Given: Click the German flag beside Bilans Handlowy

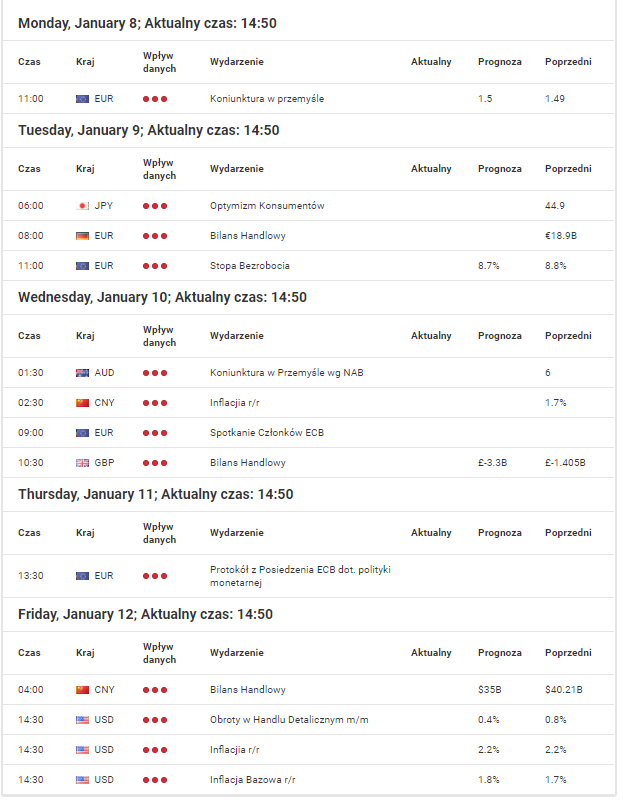Looking at the screenshot, I should pos(82,236).
